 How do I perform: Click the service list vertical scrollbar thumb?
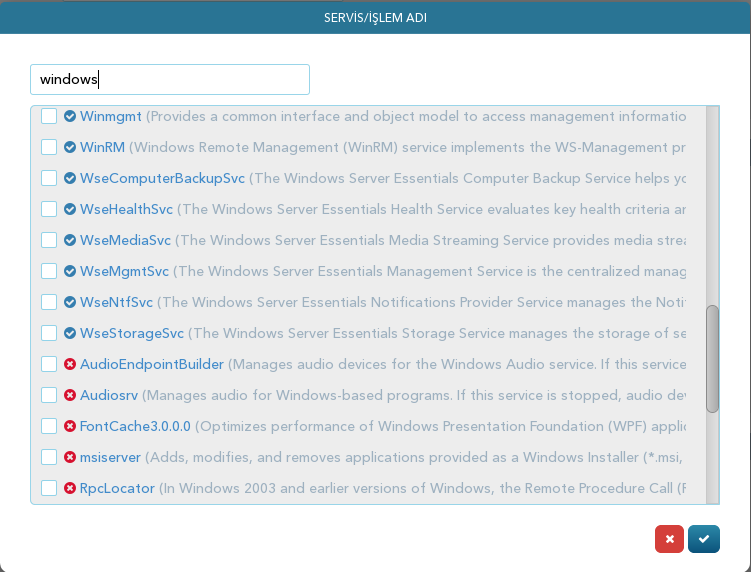pyautogui.click(x=712, y=359)
